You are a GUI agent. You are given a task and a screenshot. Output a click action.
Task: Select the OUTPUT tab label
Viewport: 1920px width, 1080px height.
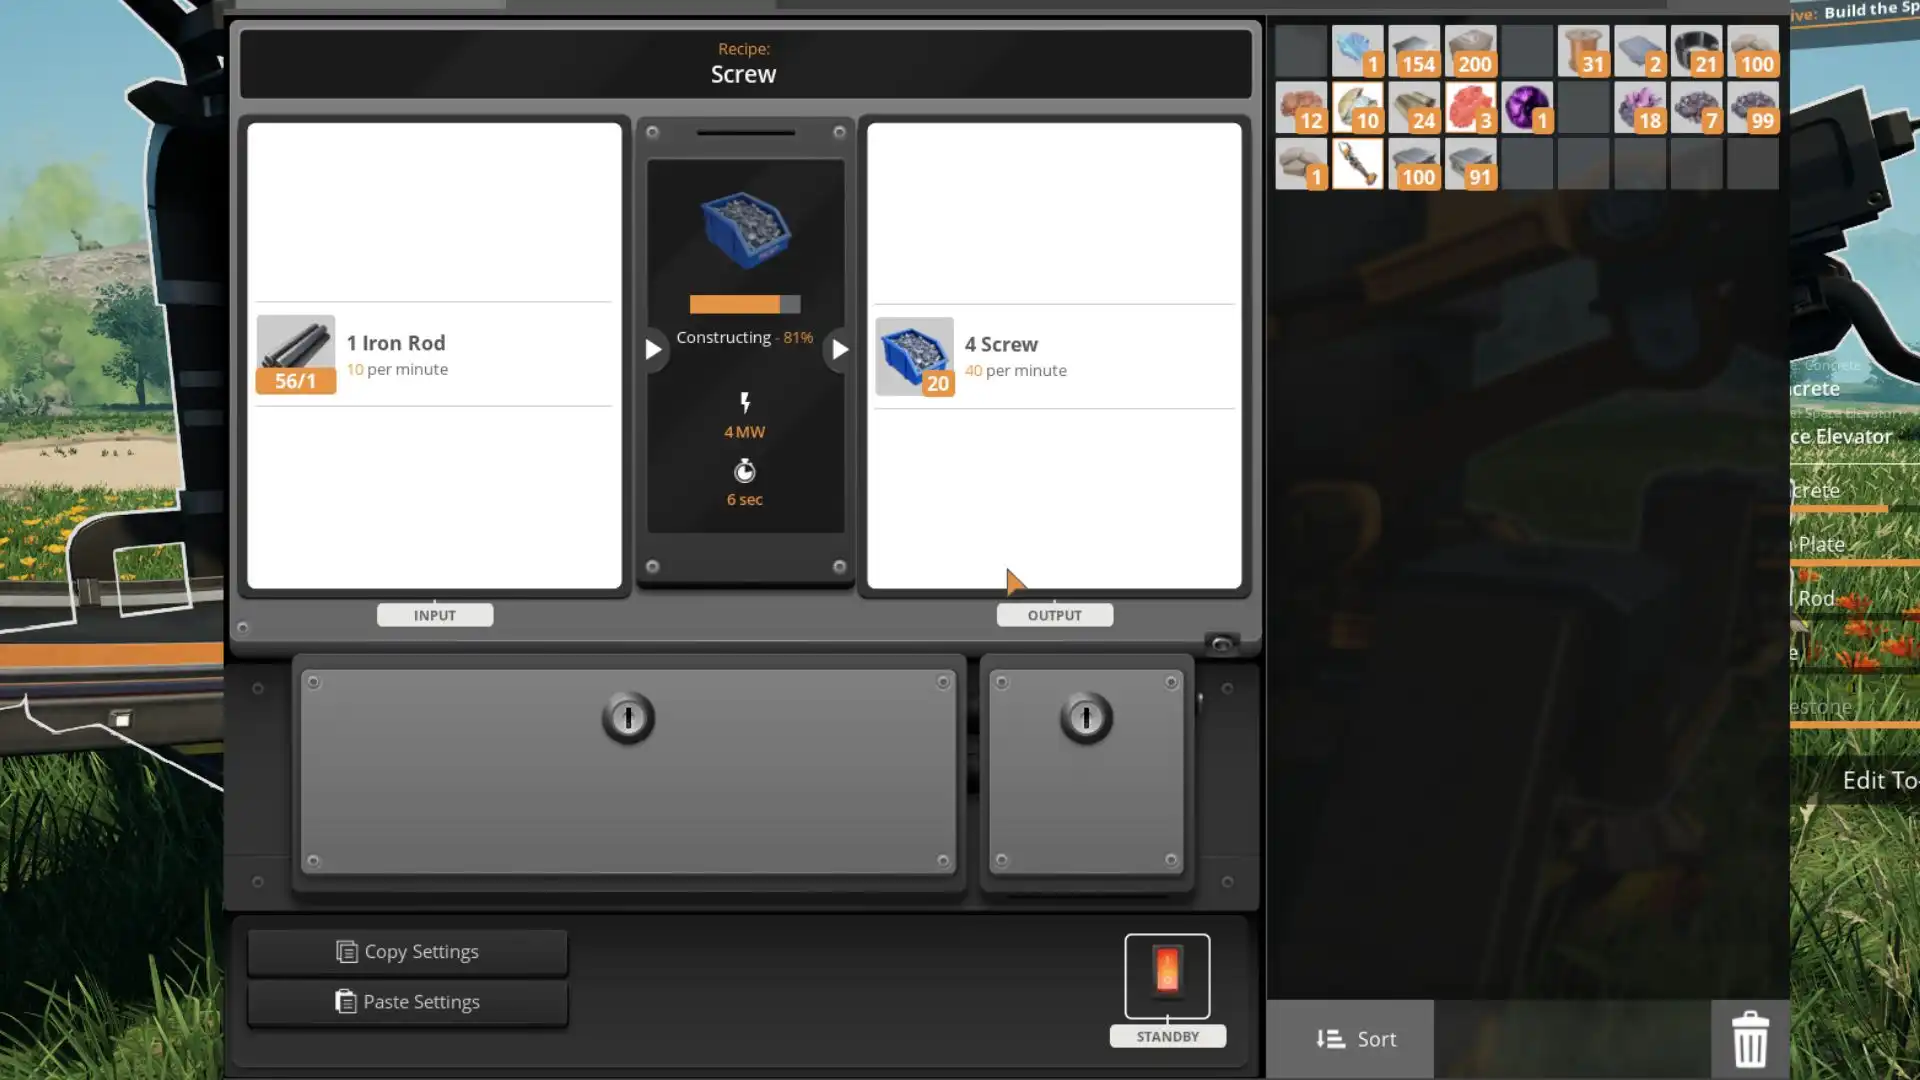coord(1054,615)
